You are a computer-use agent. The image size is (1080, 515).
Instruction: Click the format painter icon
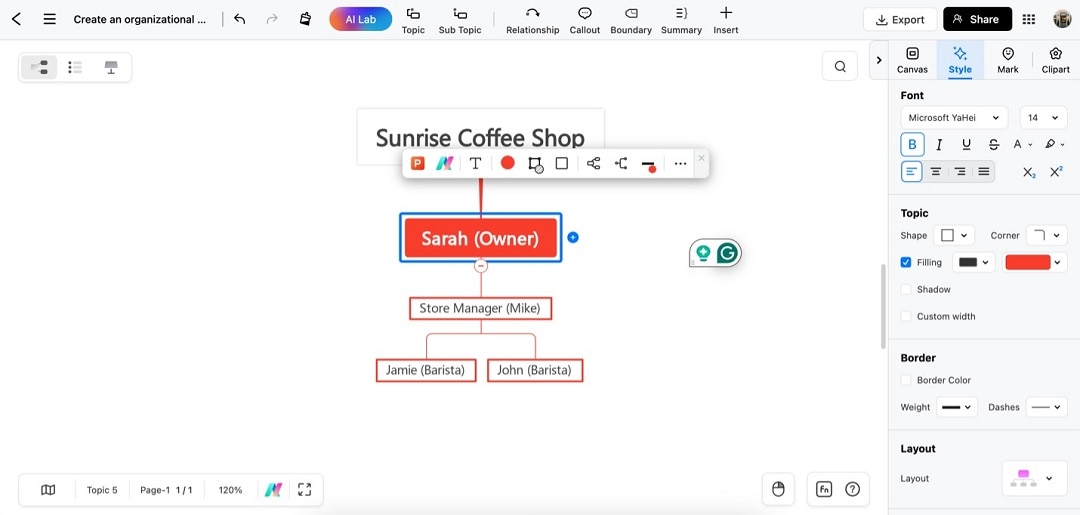[305, 19]
